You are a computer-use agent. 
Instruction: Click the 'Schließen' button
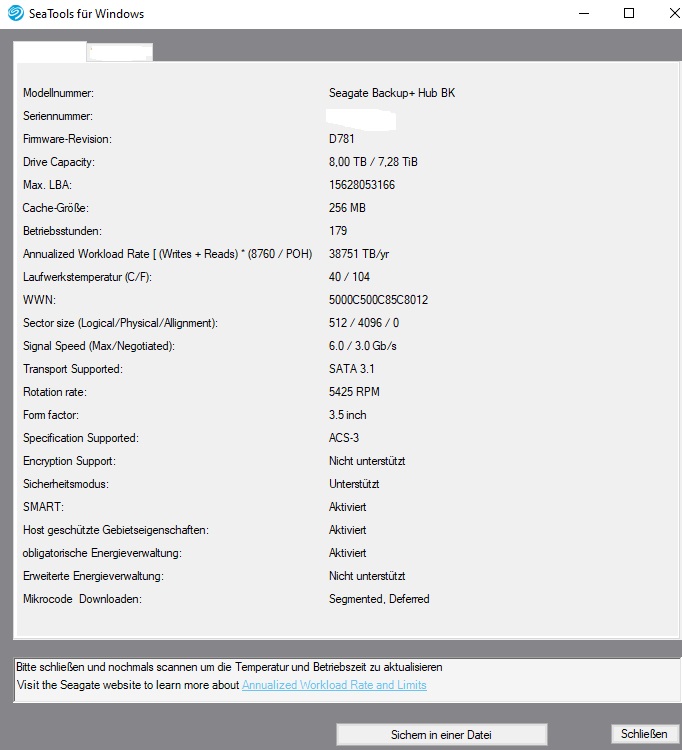coord(644,734)
